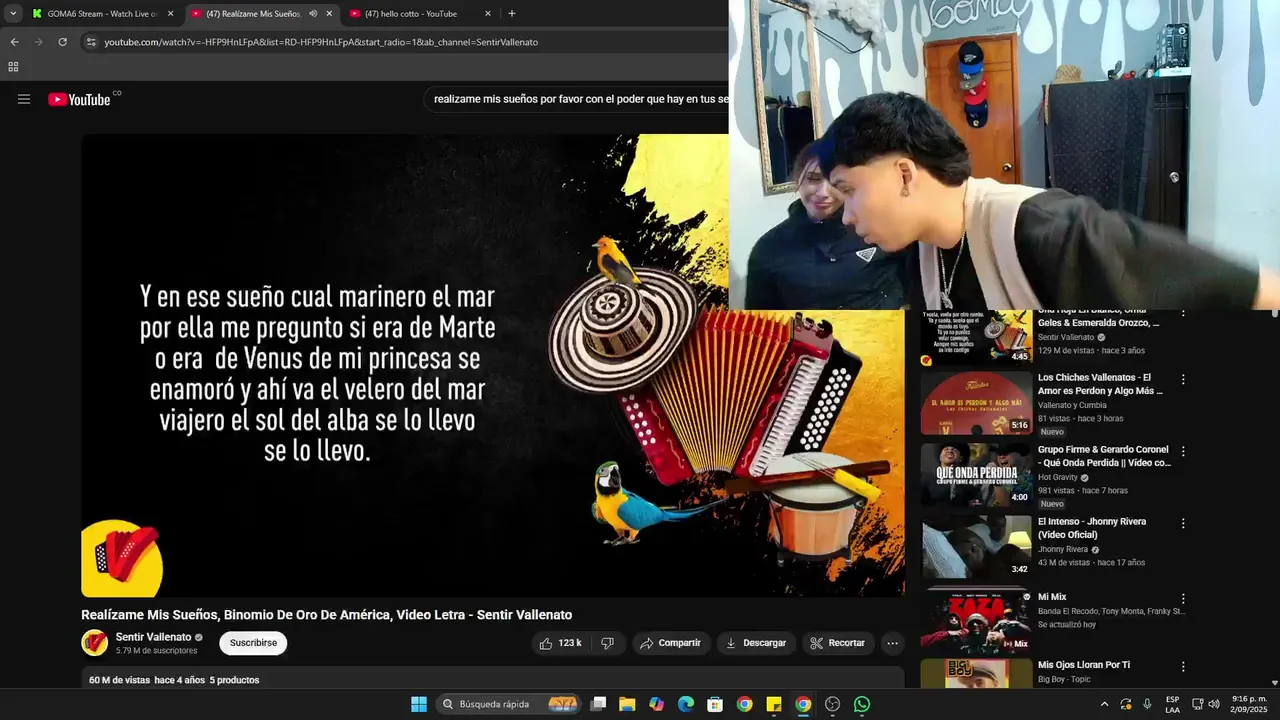Open the YouTube hamburger guide menu

24,99
